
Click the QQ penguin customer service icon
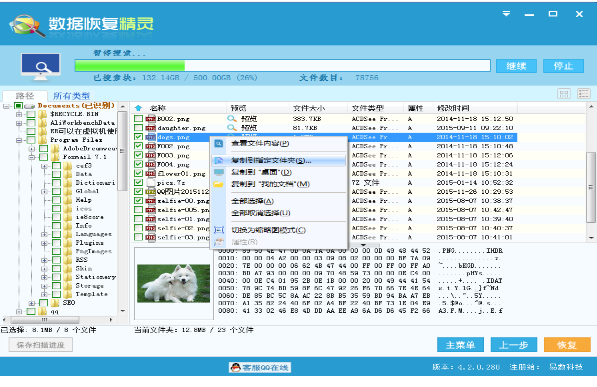pyautogui.click(x=236, y=368)
